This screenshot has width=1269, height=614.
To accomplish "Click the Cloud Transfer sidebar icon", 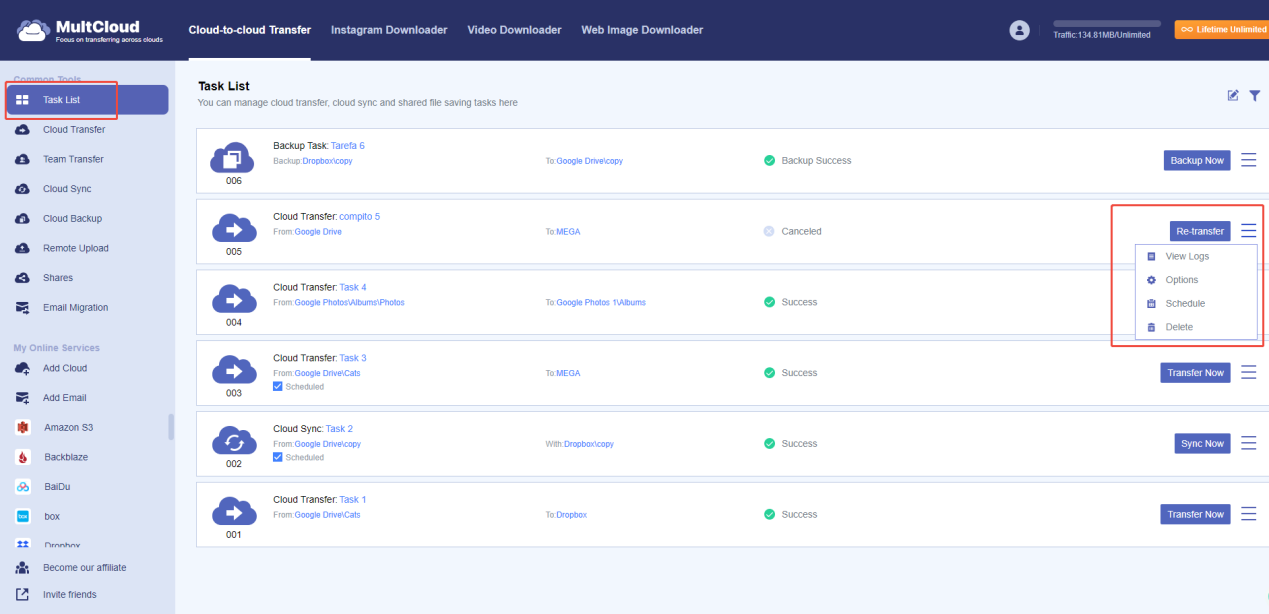I will [22, 129].
